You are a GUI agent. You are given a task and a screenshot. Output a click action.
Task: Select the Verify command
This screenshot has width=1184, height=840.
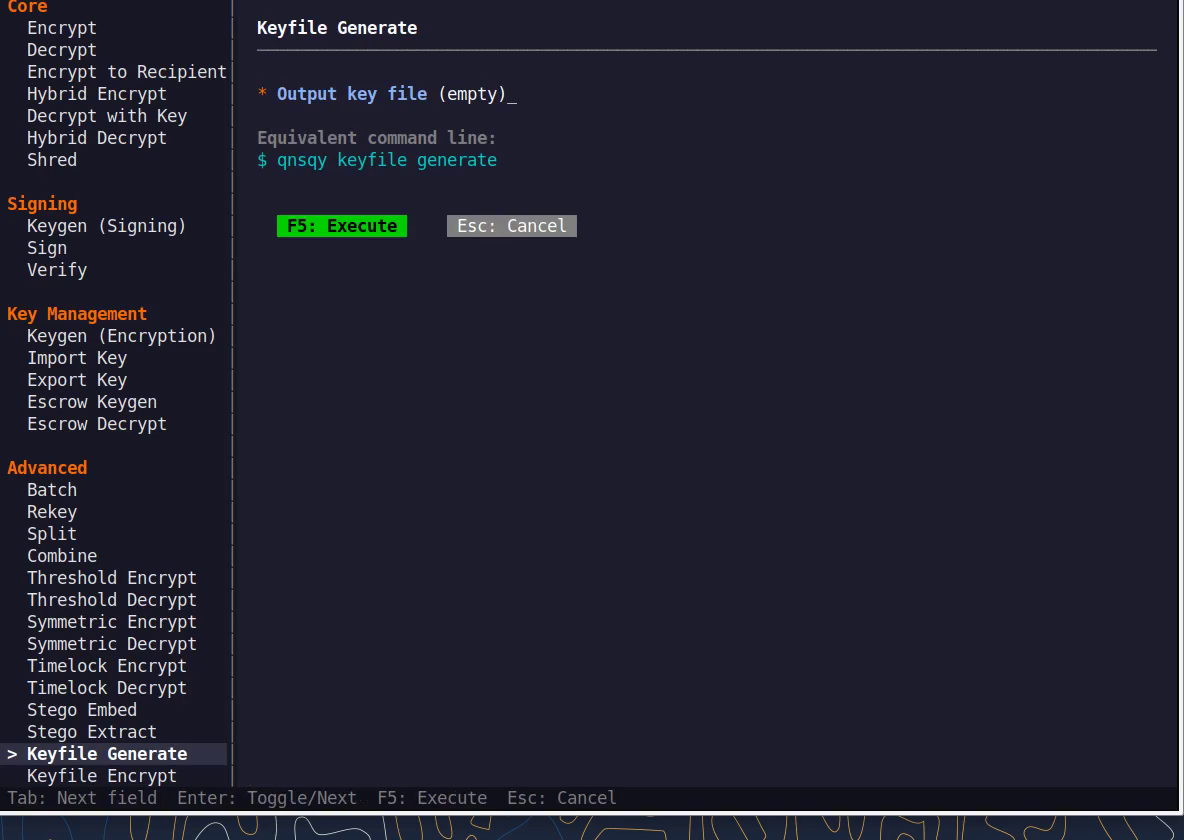[x=57, y=270]
